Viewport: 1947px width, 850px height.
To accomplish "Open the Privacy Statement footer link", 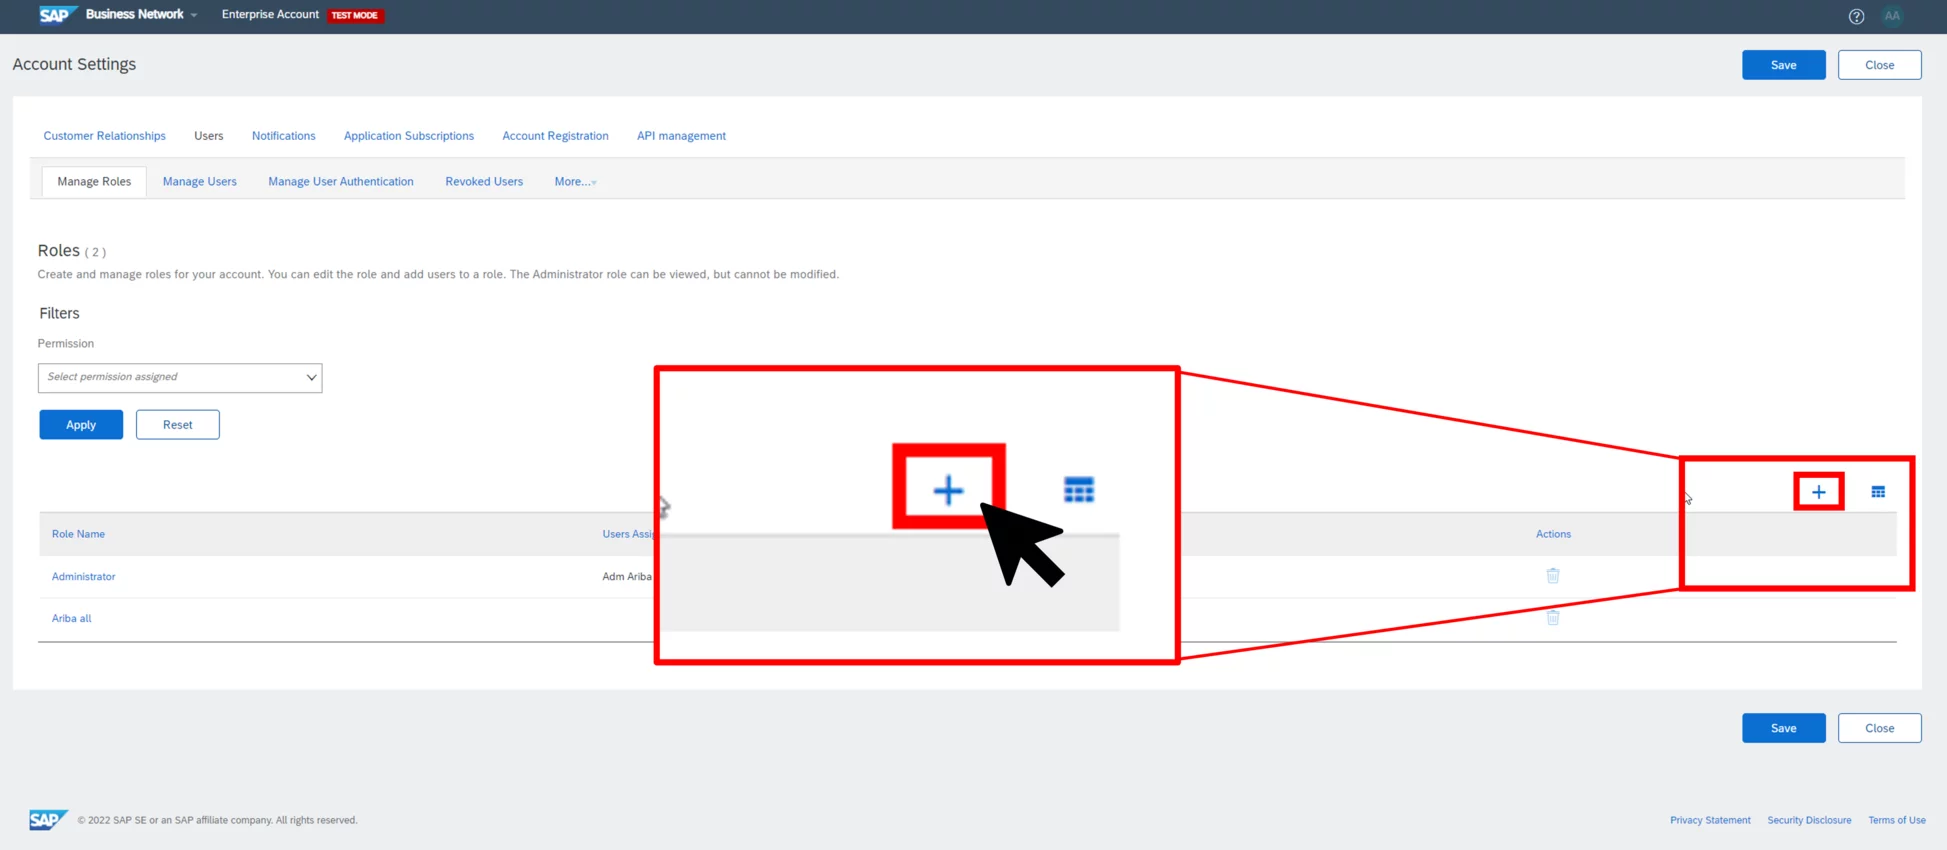I will tap(1709, 820).
